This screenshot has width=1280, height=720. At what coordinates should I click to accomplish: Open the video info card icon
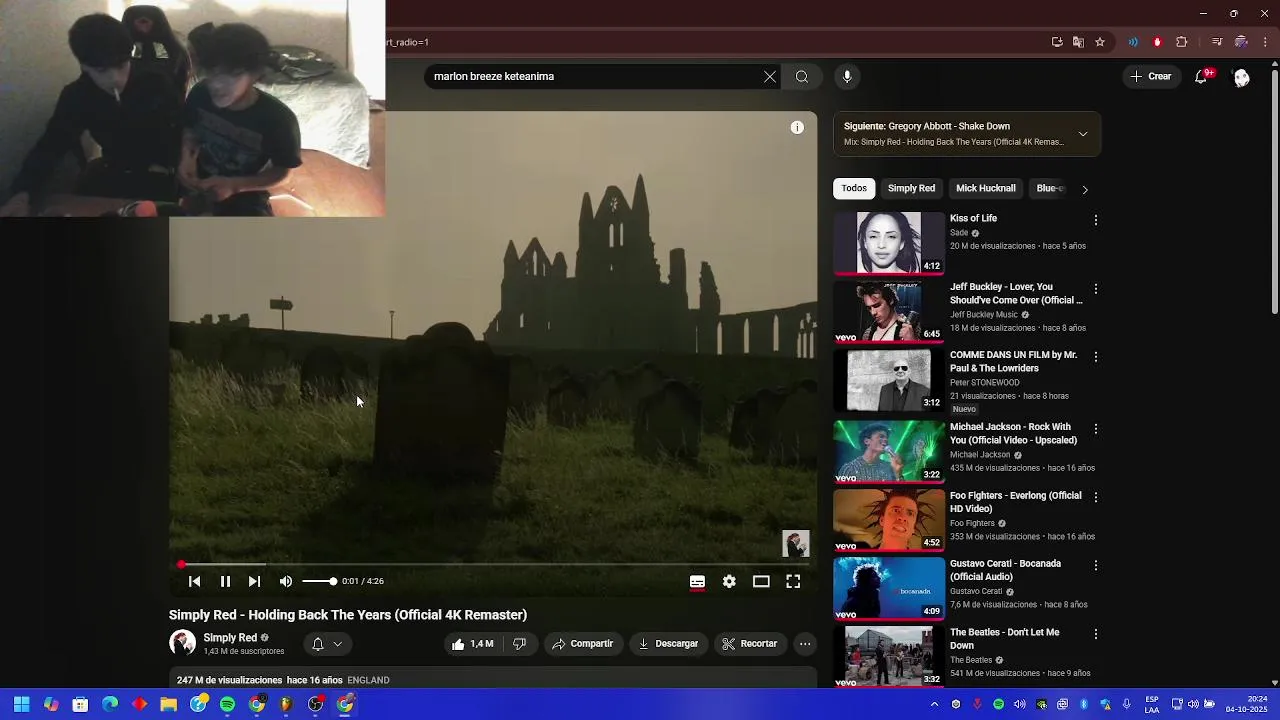[x=797, y=127]
